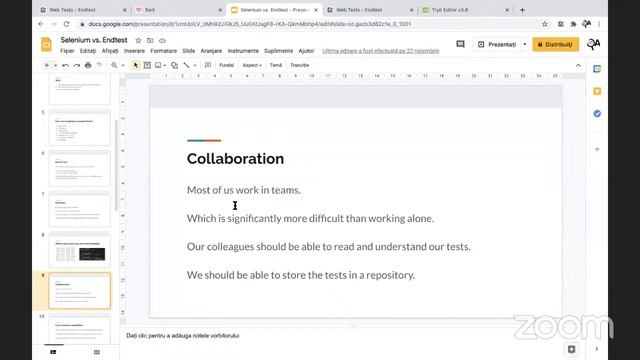Image resolution: width=640 pixels, height=360 pixels.
Task: Select slide 9 thumbnail
Action: (80, 291)
